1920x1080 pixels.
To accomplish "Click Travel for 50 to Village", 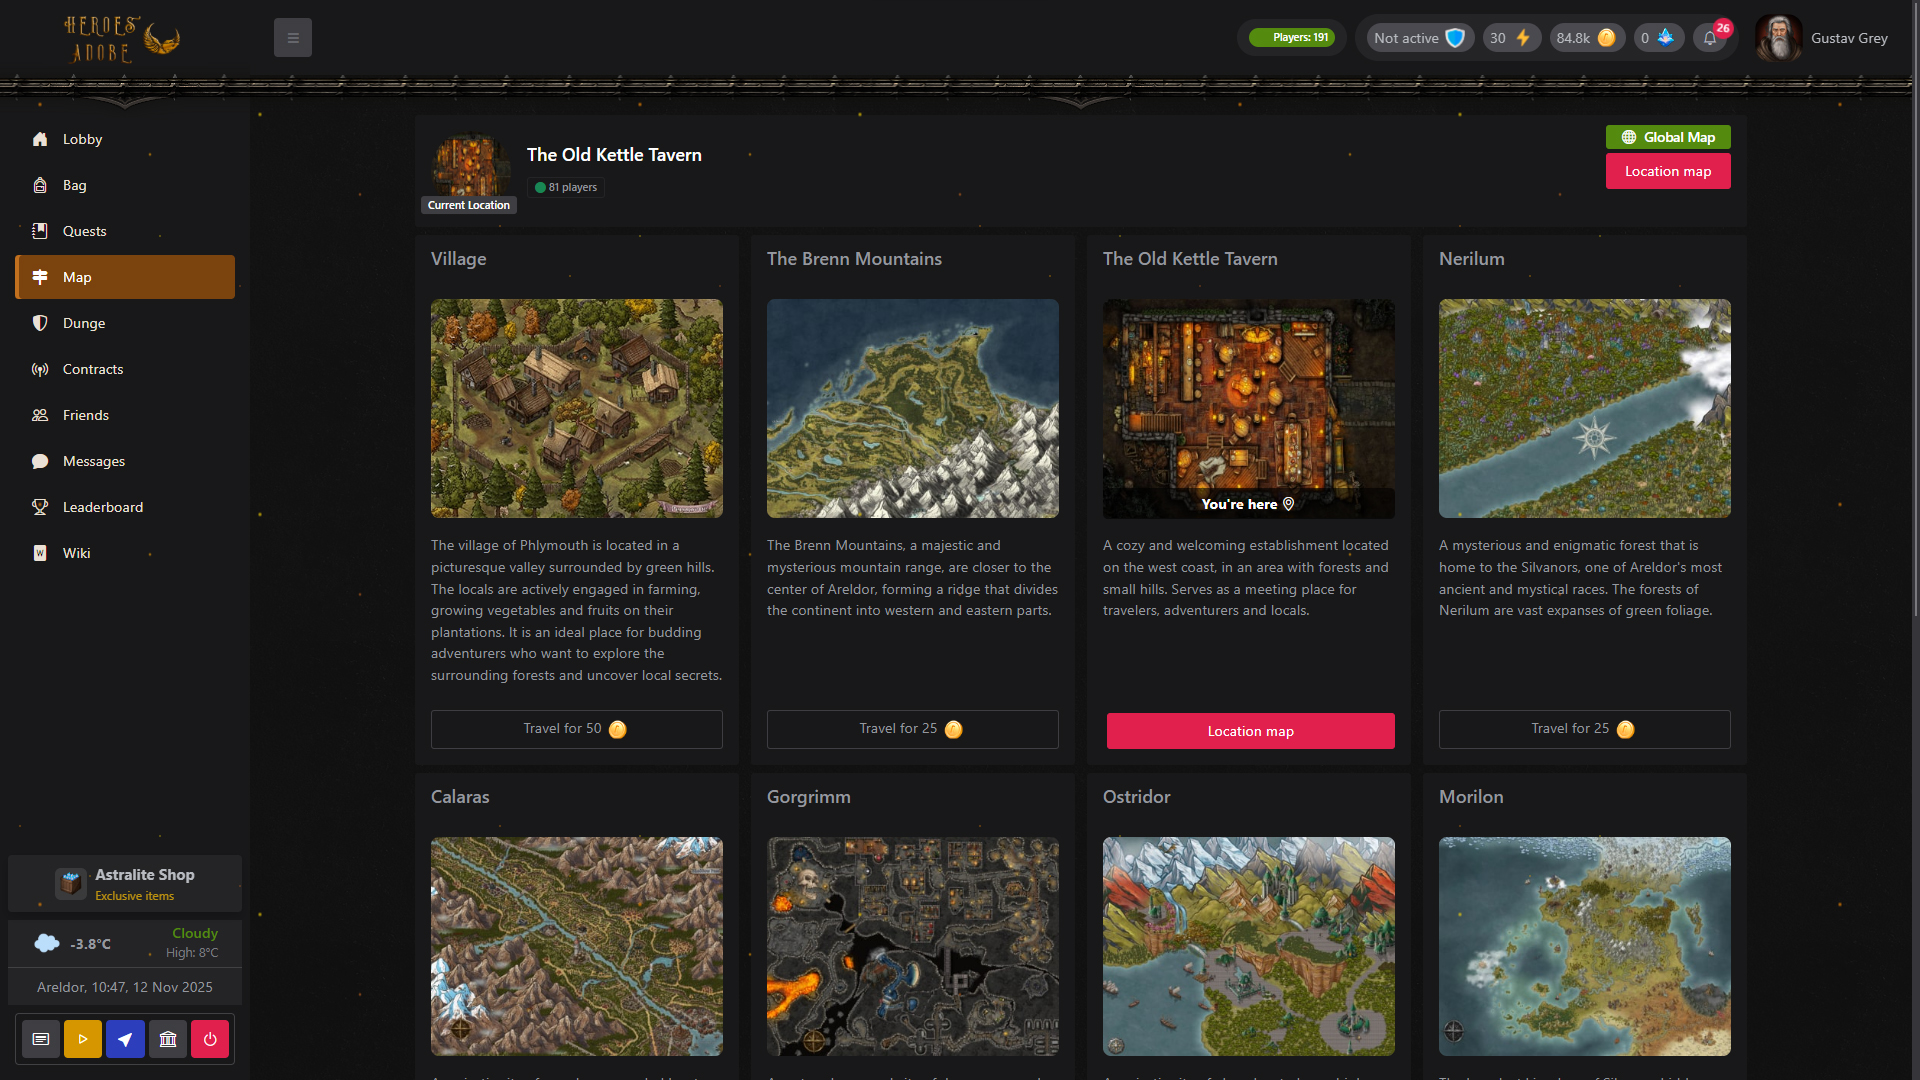I will pos(576,729).
